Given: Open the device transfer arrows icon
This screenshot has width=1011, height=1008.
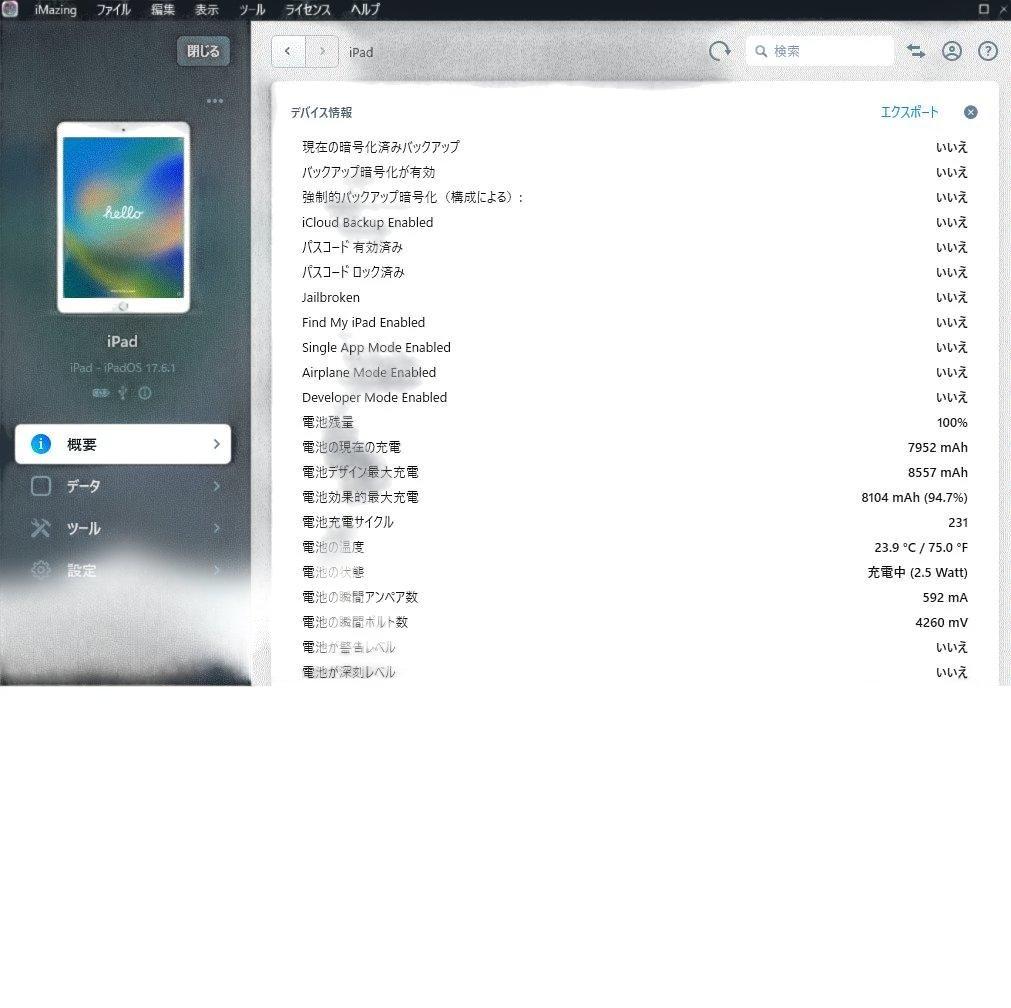Looking at the screenshot, I should pos(916,51).
